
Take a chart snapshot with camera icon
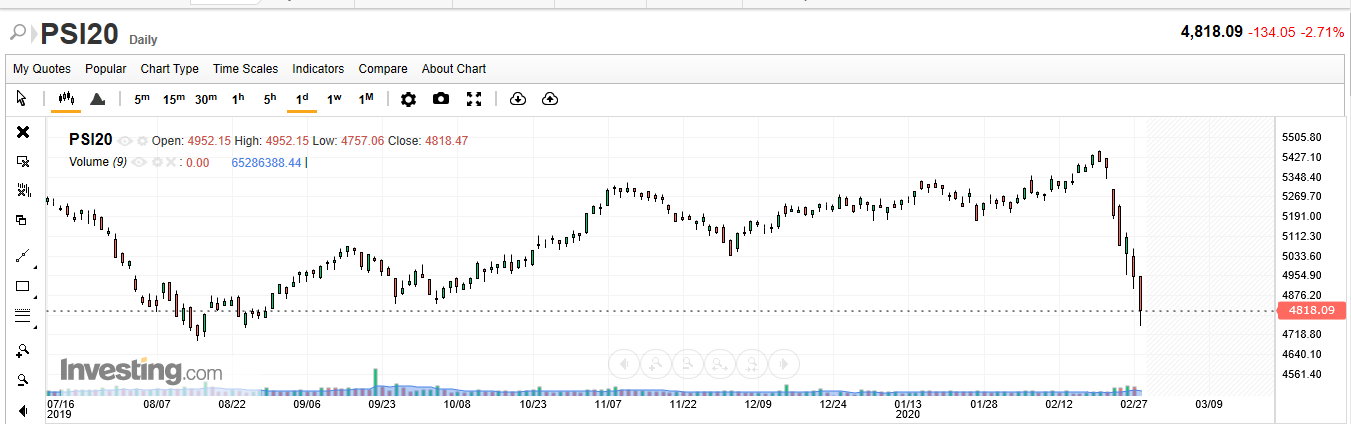[x=441, y=99]
